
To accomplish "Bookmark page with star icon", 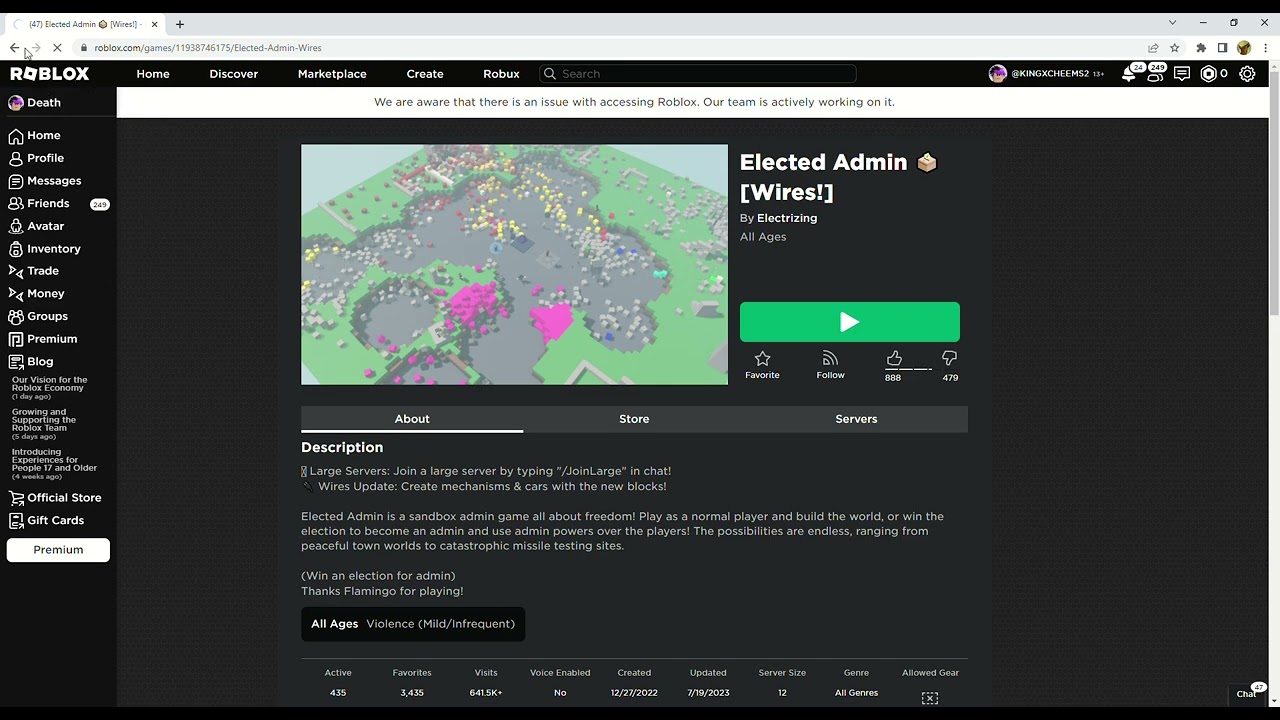I will click(x=1175, y=48).
